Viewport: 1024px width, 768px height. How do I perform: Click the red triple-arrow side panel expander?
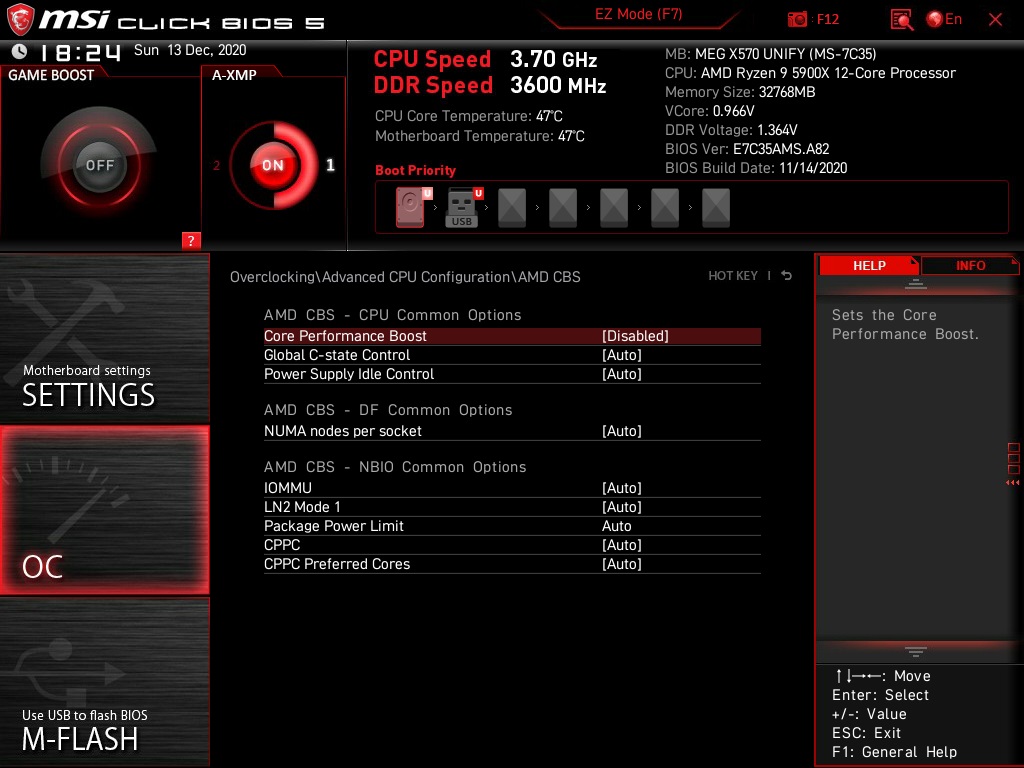click(x=1012, y=483)
